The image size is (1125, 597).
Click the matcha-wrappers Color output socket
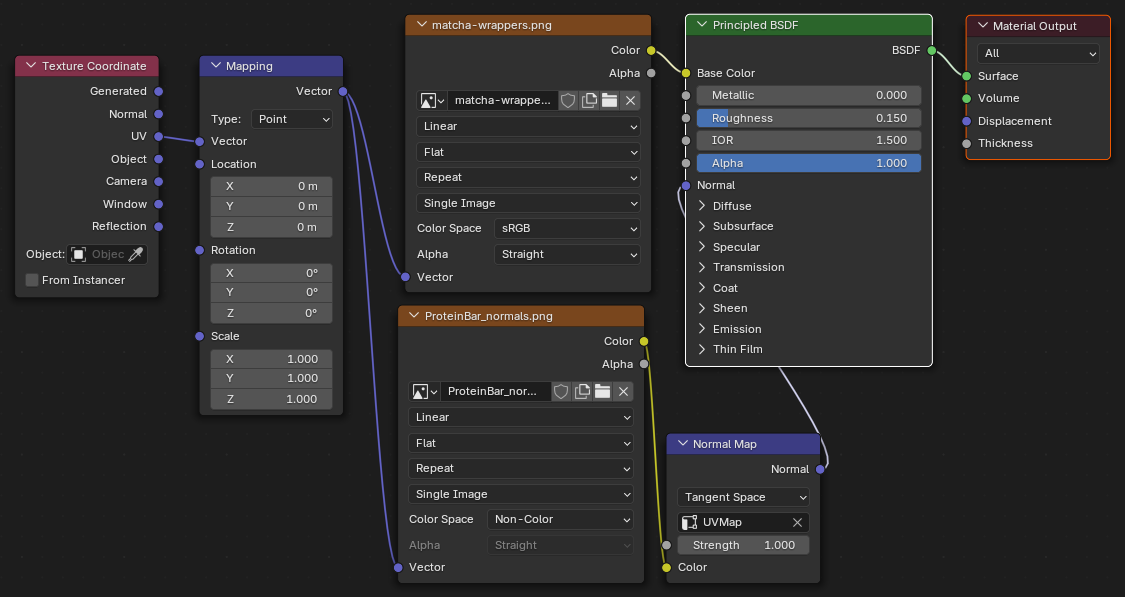tap(651, 50)
